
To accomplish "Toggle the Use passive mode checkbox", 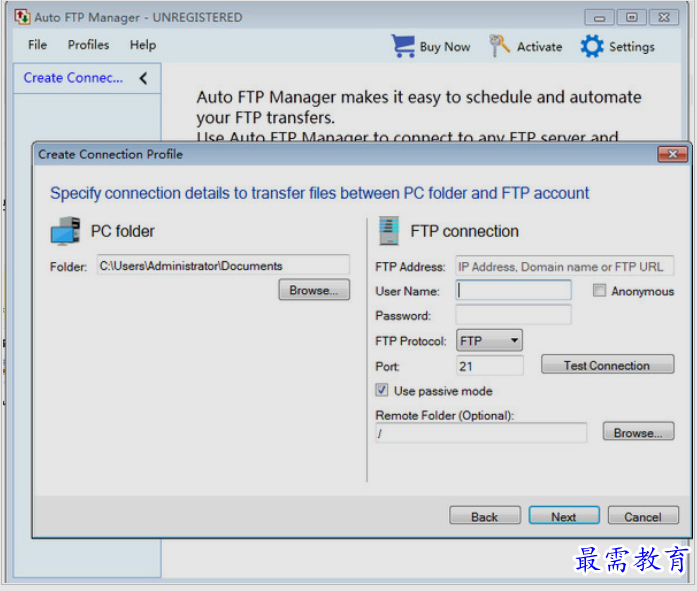I will click(381, 390).
